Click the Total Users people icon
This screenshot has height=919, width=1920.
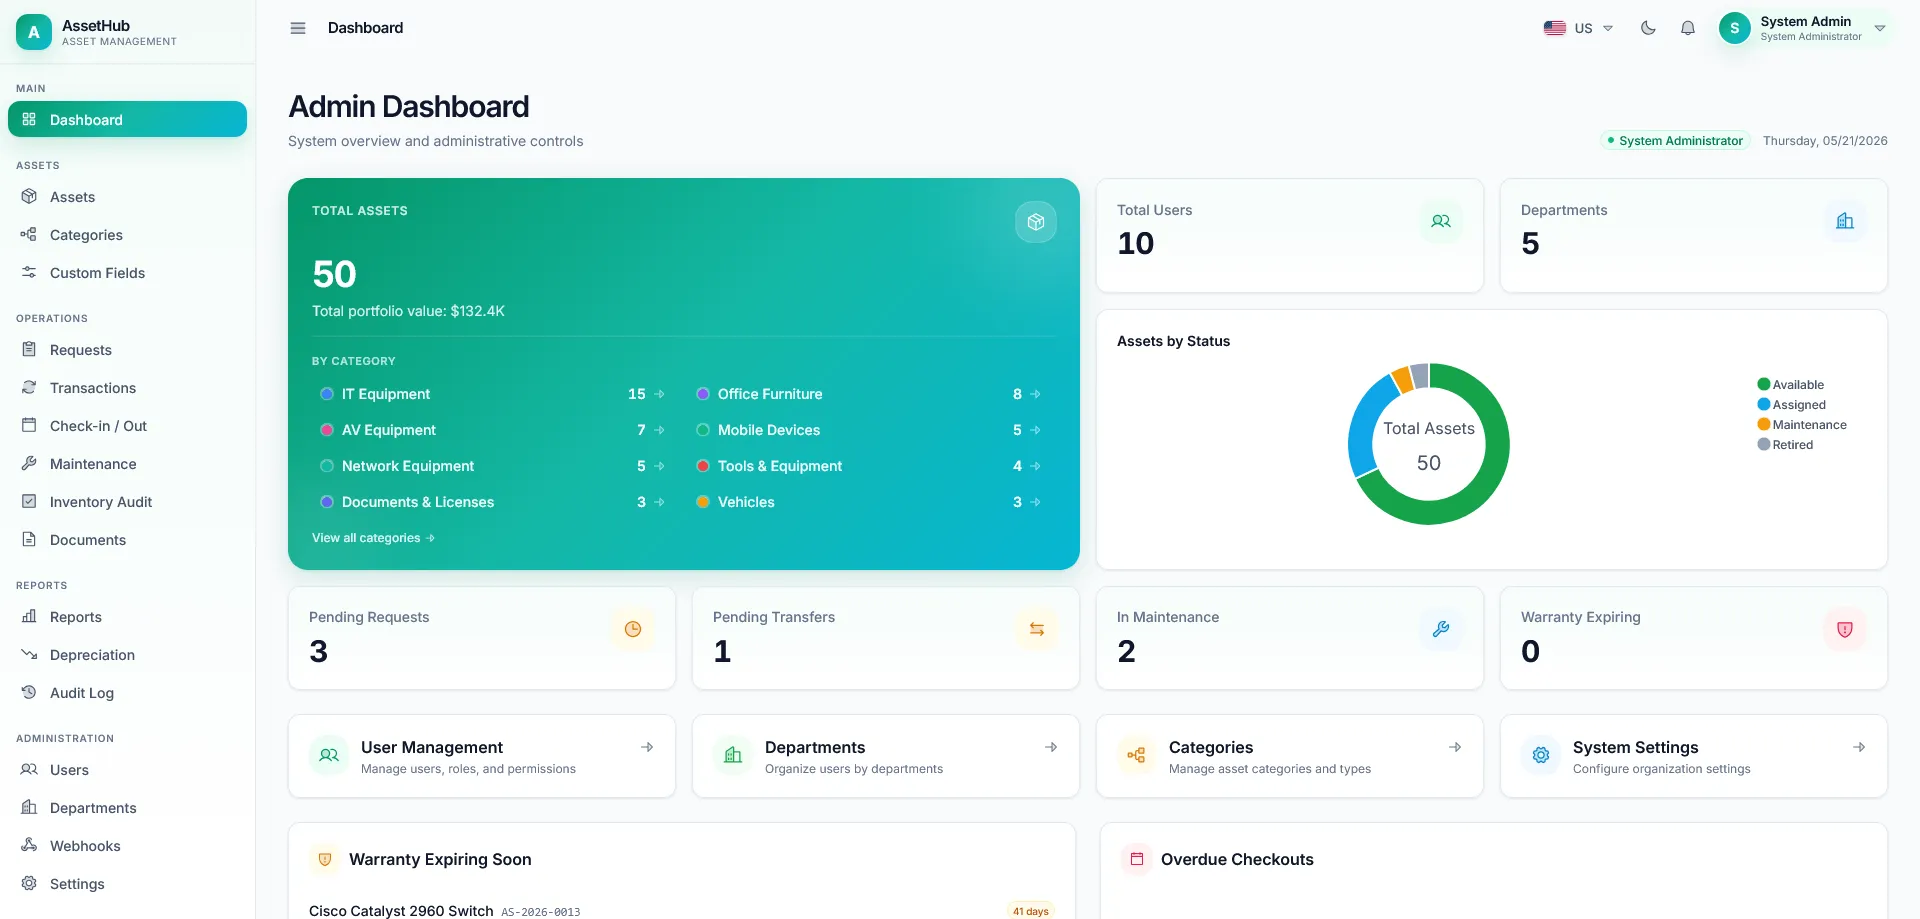(1441, 221)
